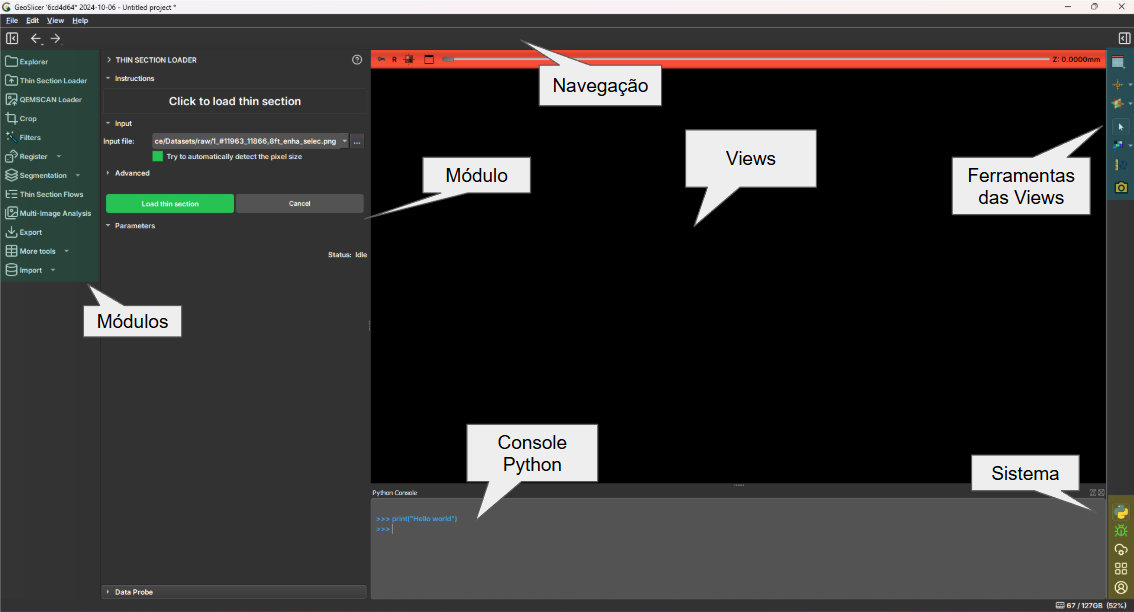The height and width of the screenshot is (612, 1134).
Task: Open the Input file path dropdown
Action: click(x=345, y=141)
